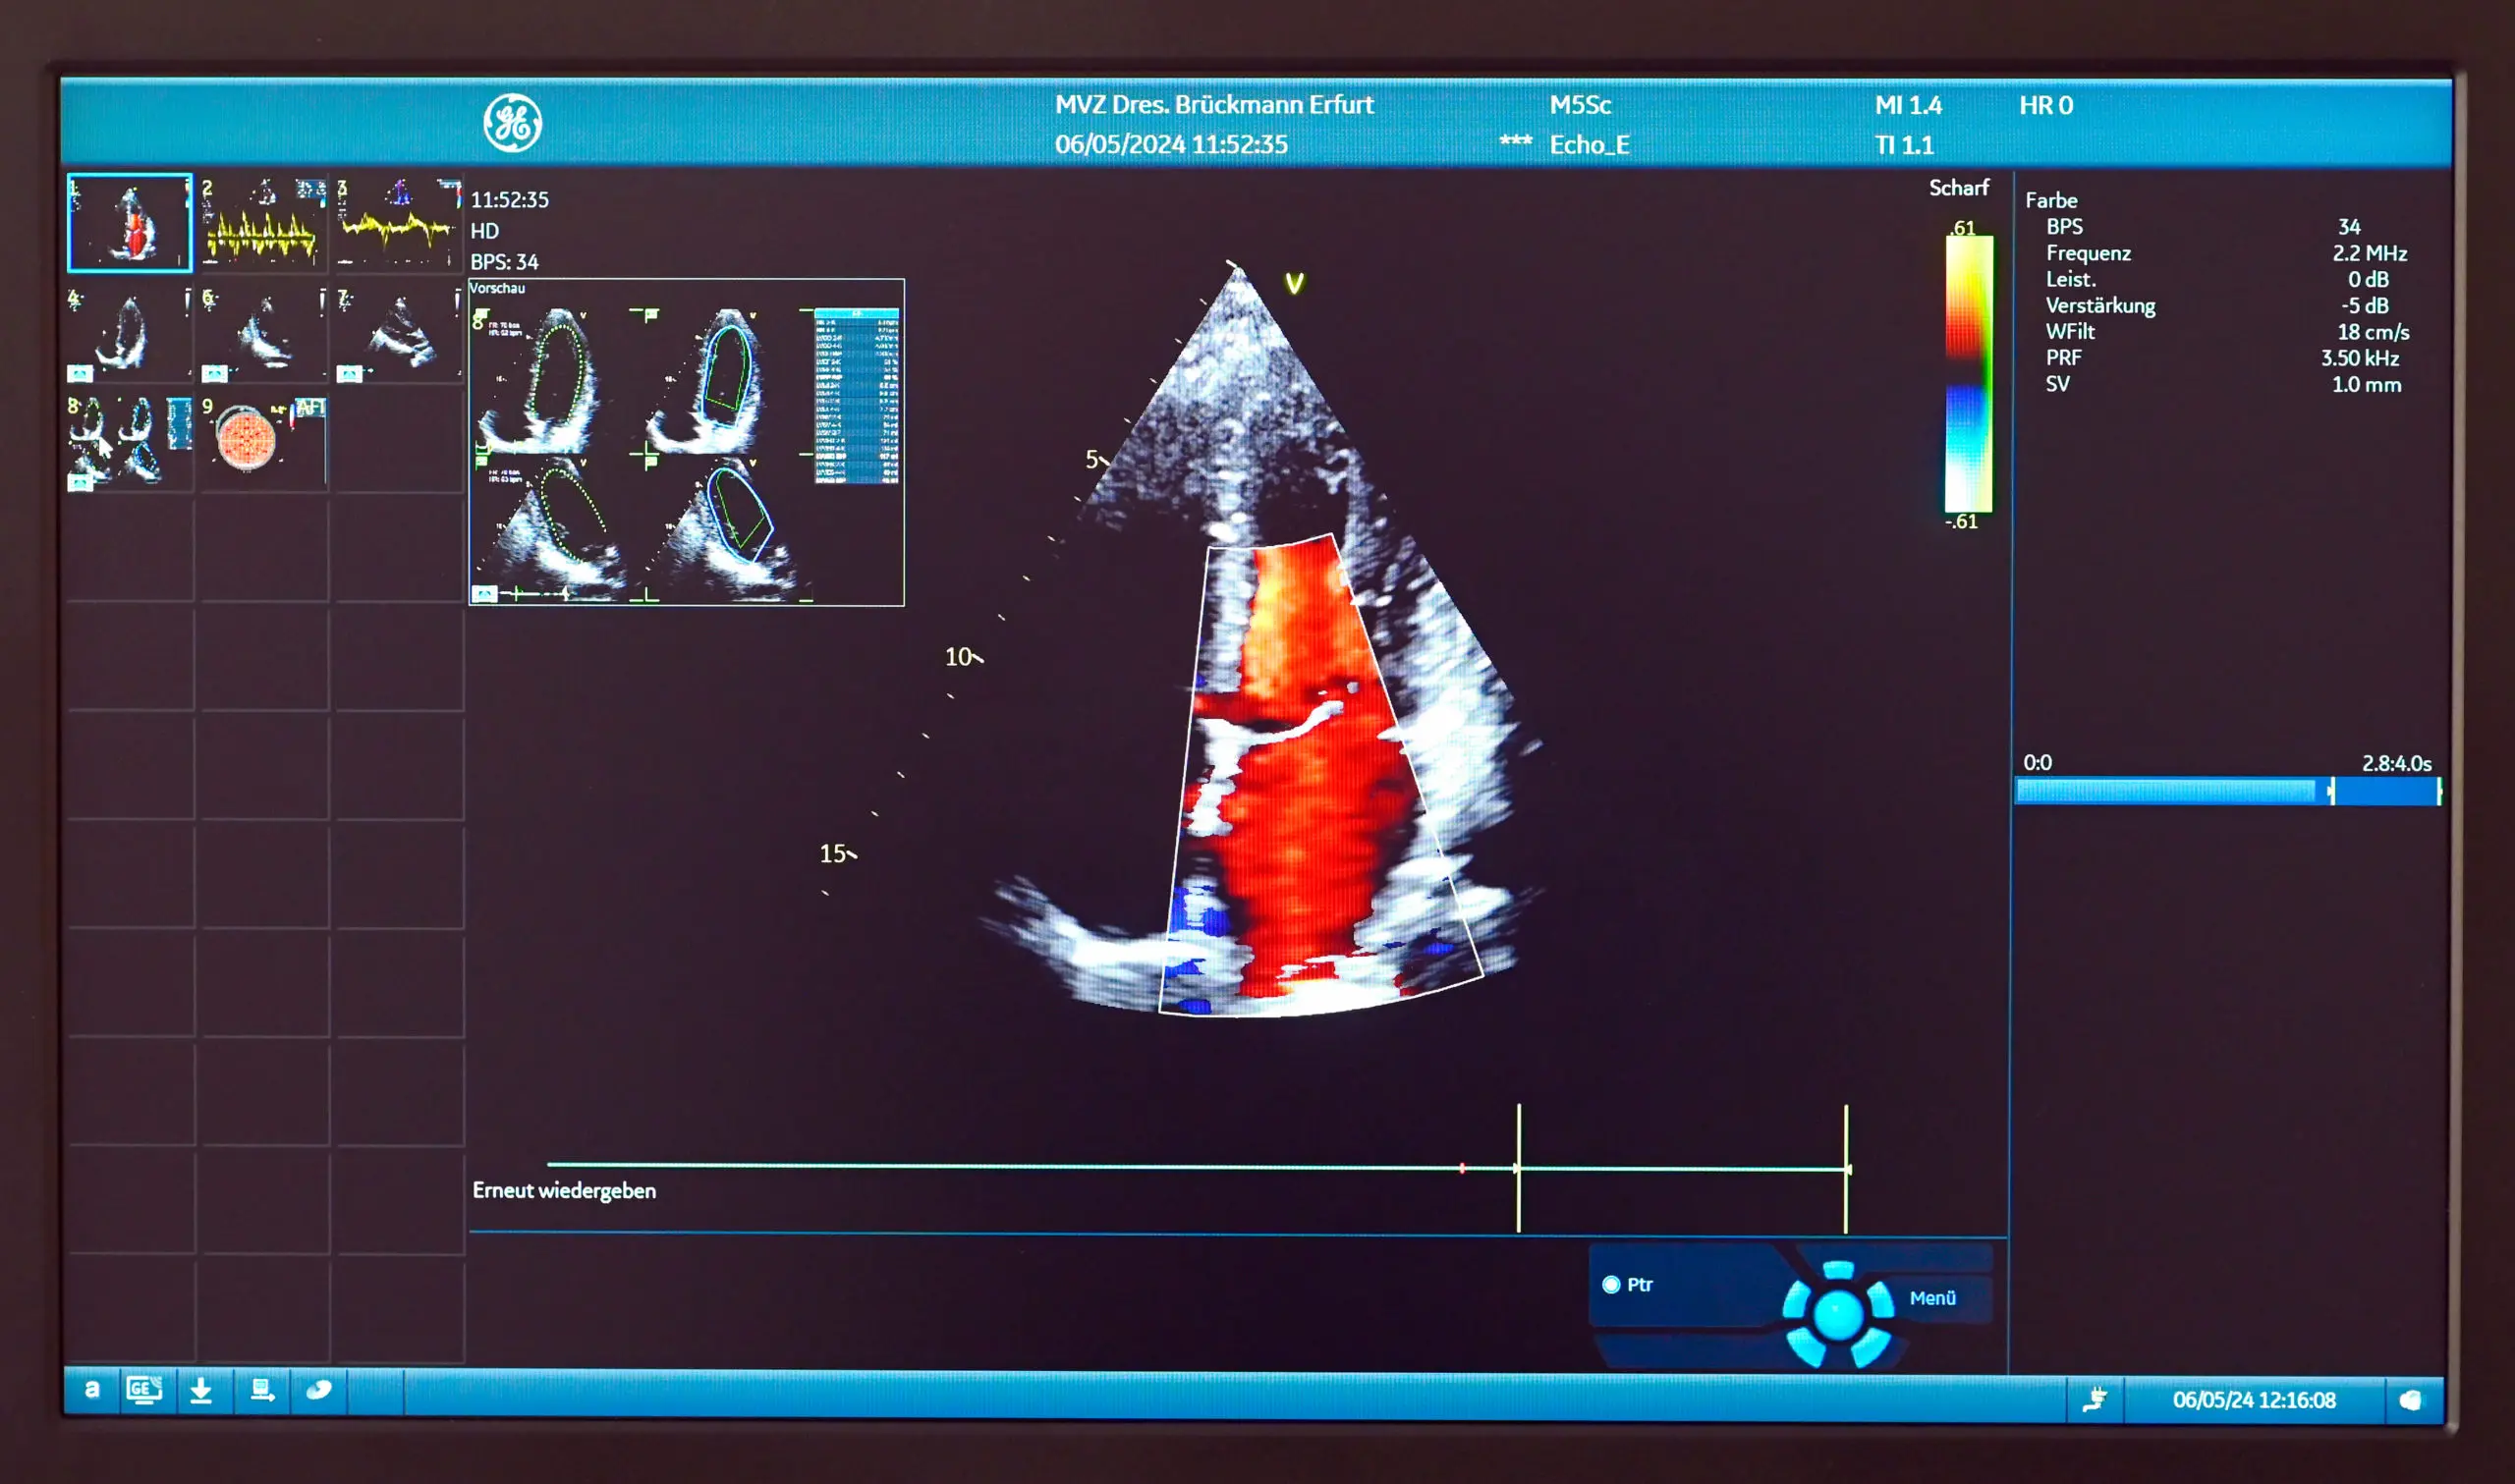Click the 'HD' label under timestamp
The height and width of the screenshot is (1484, 2515).
tap(484, 231)
